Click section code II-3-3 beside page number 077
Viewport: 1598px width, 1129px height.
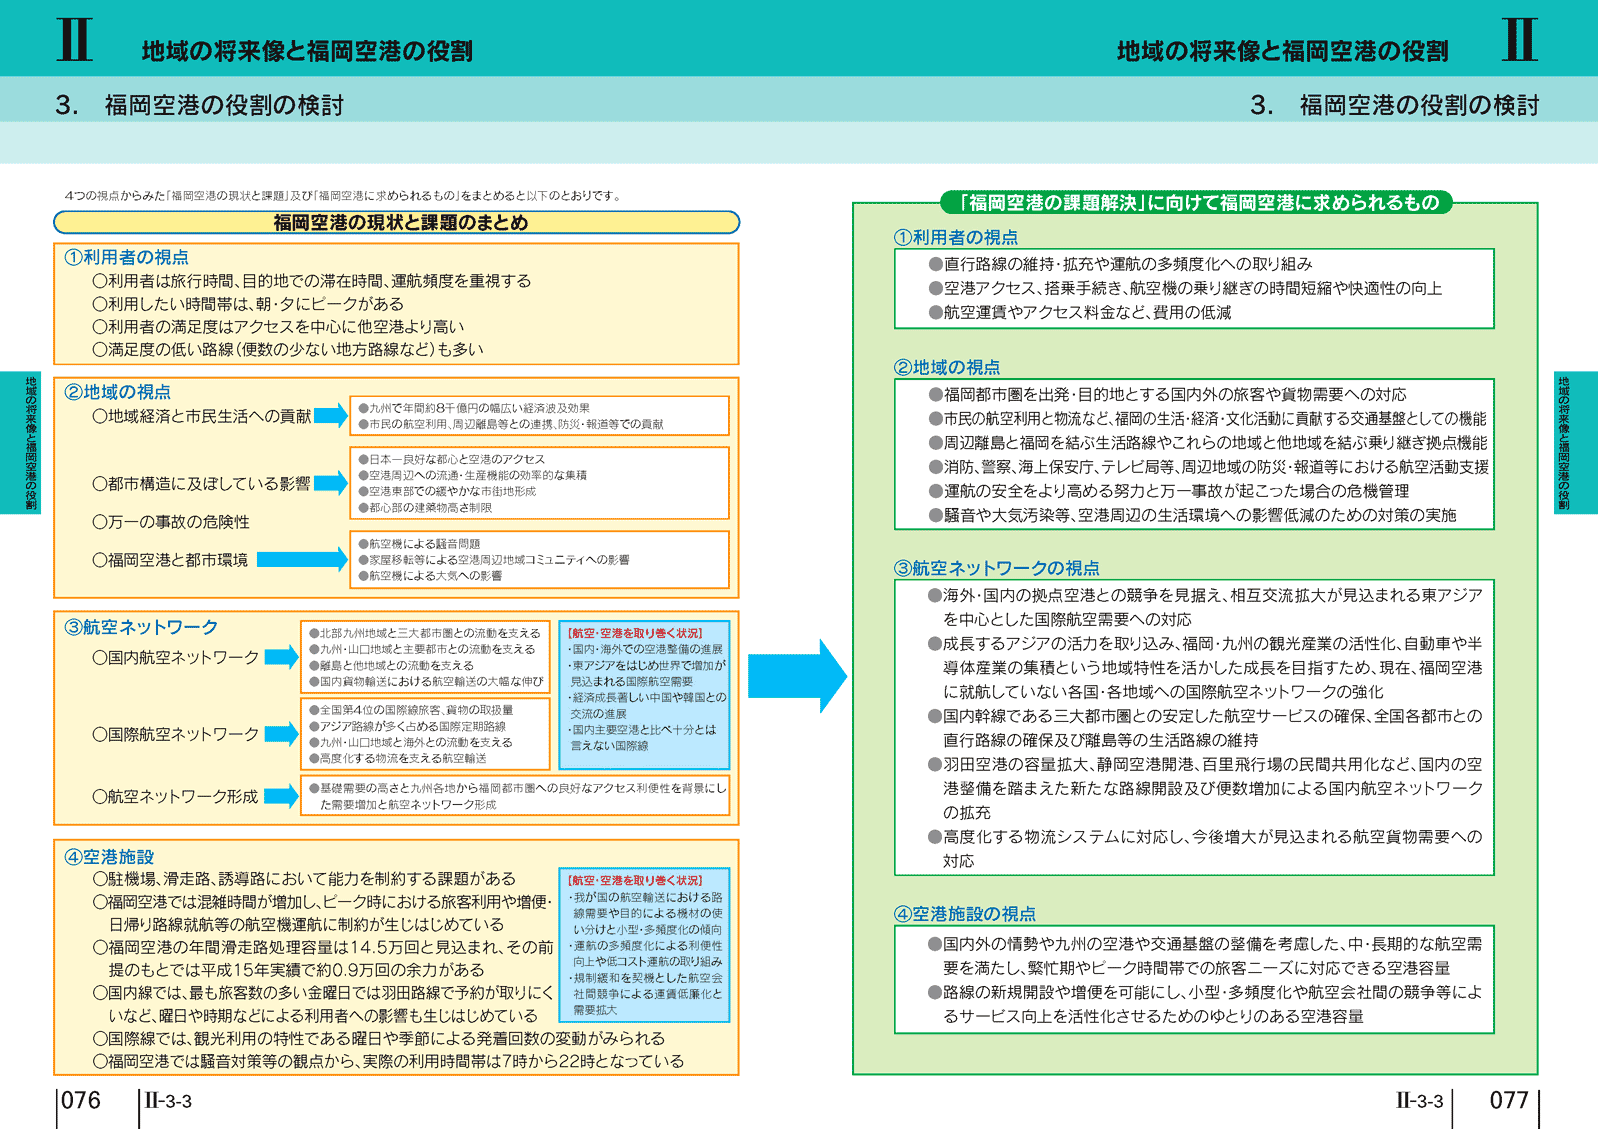[1420, 1101]
